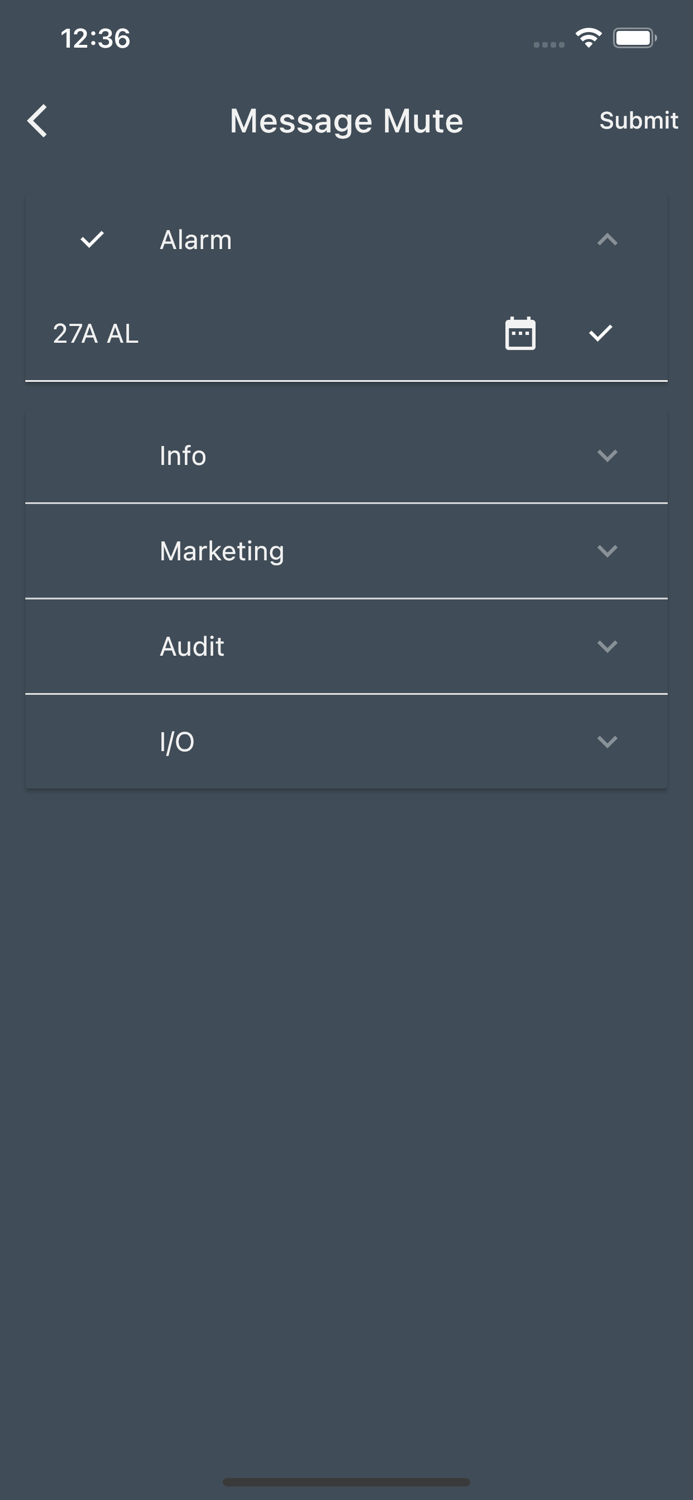This screenshot has width=693, height=1500.
Task: Open calendar picker for 27A AL
Action: (520, 333)
